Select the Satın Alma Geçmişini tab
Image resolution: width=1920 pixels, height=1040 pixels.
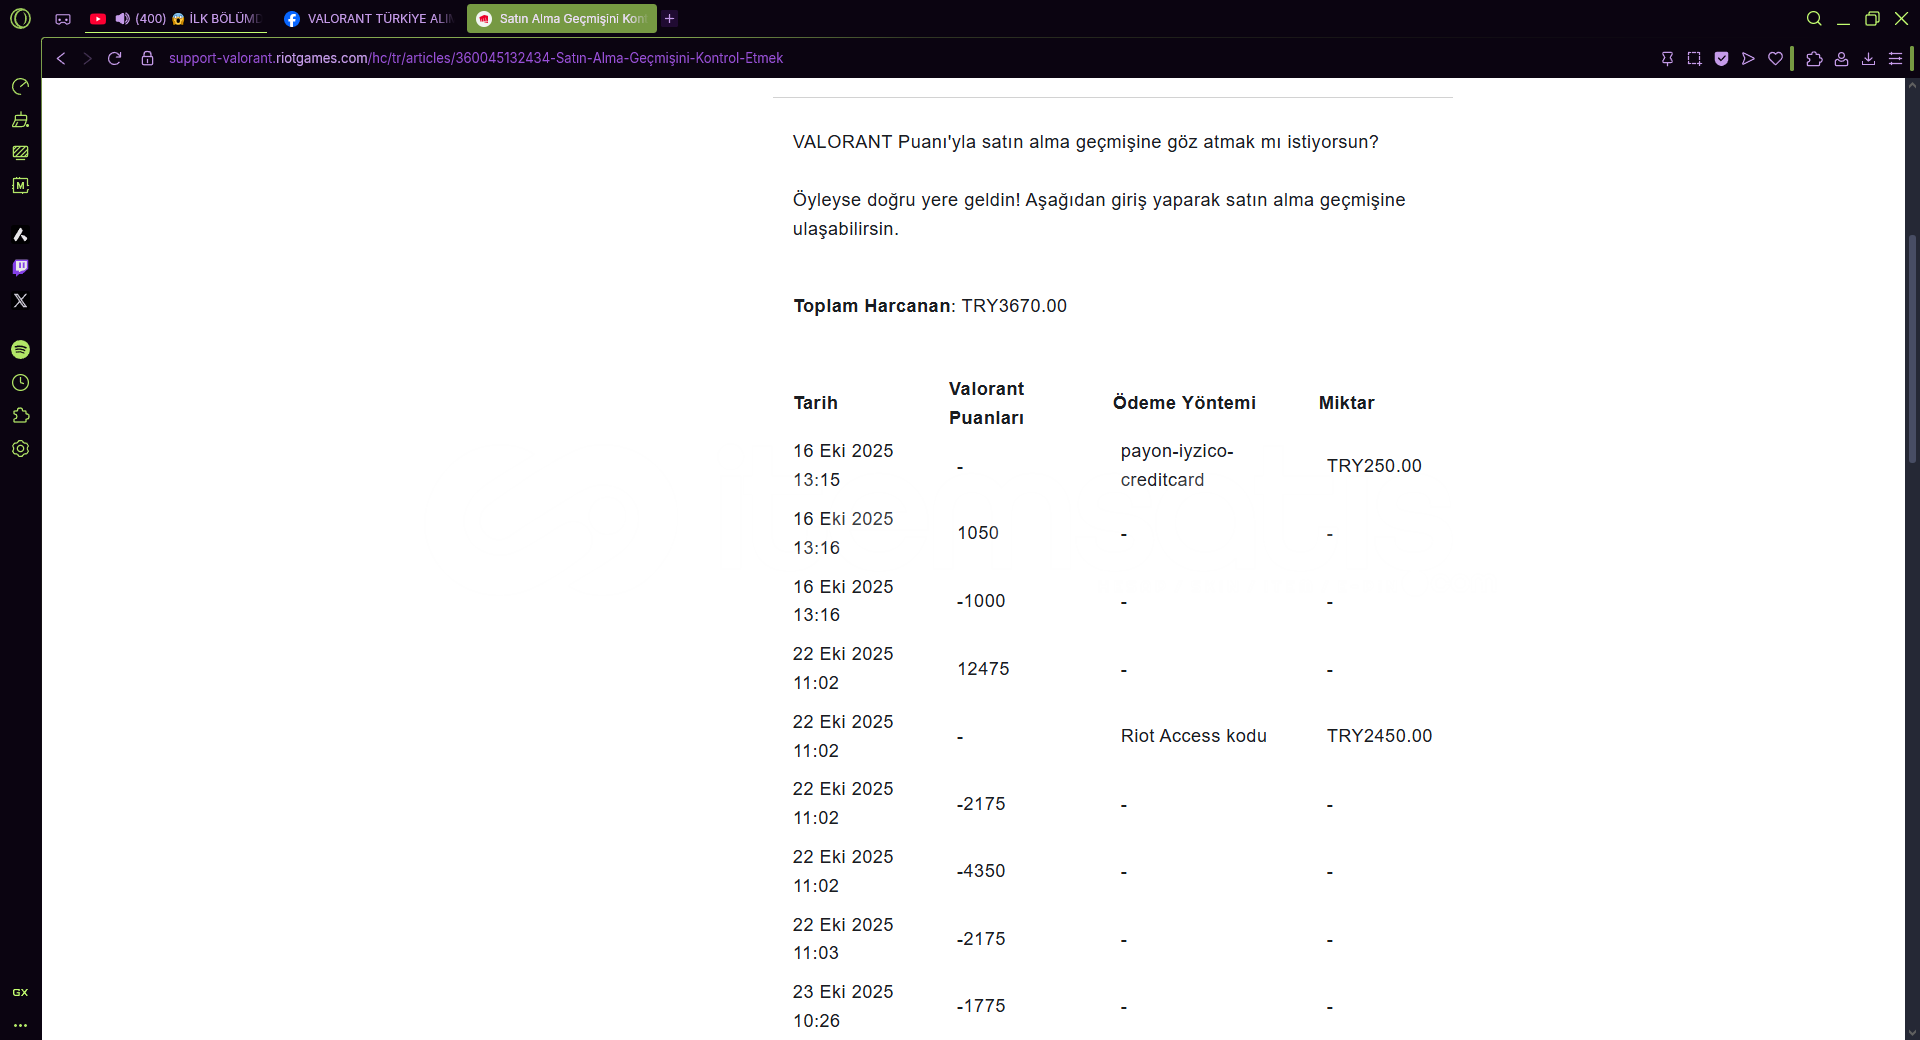pyautogui.click(x=562, y=19)
